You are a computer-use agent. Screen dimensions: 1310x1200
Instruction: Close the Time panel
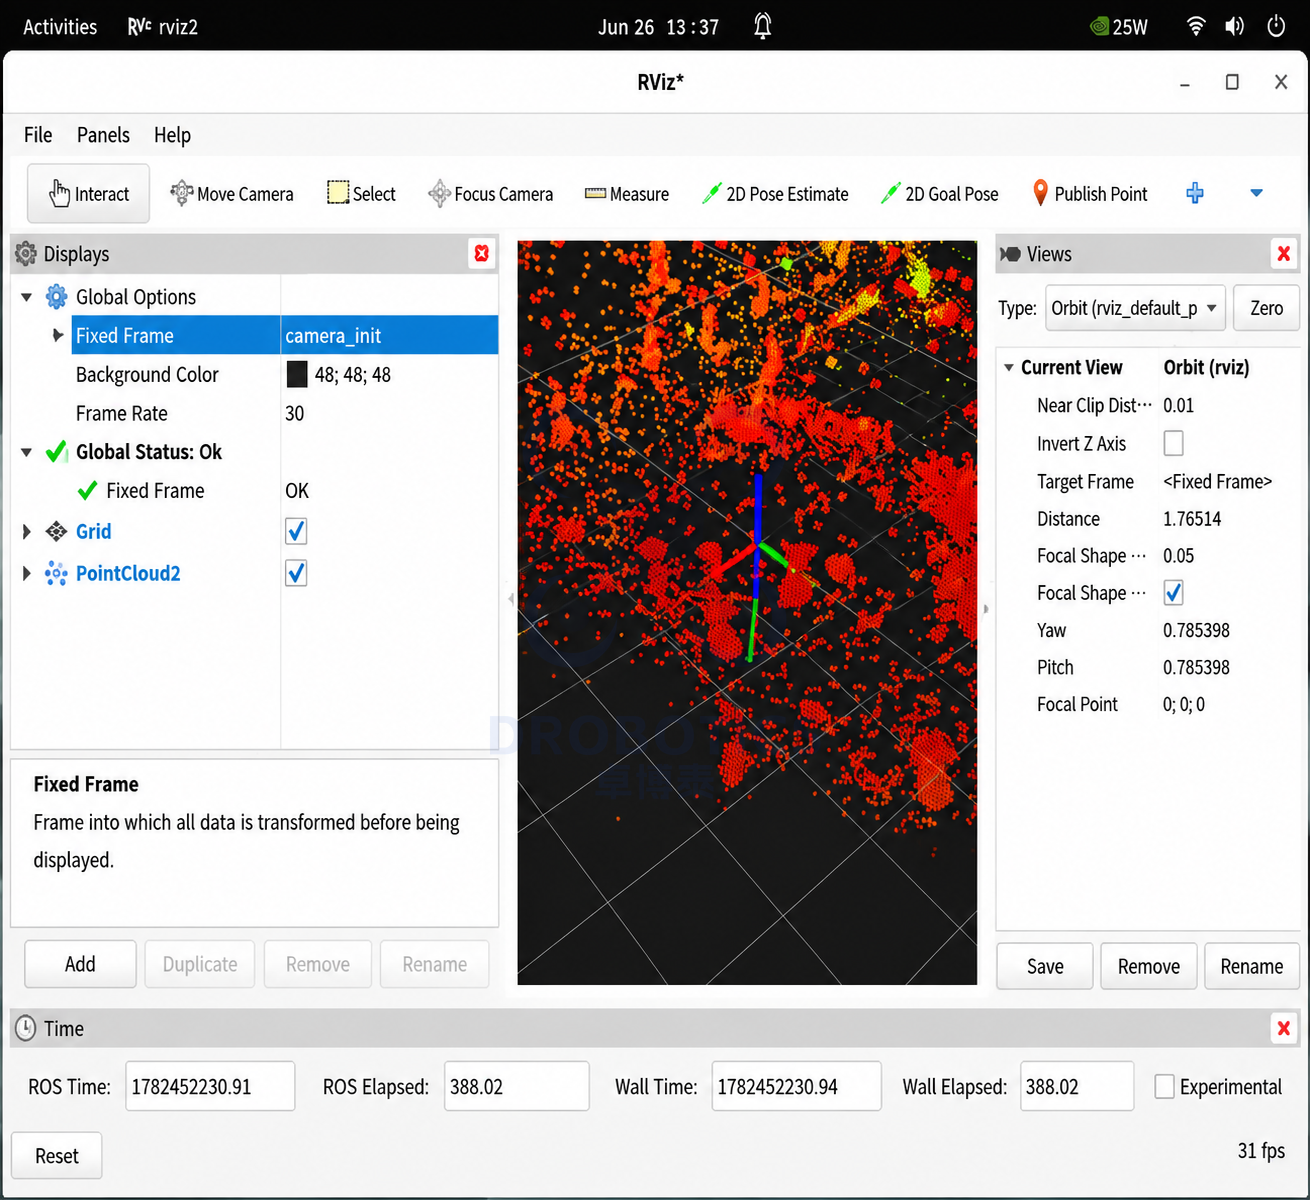click(1284, 1028)
